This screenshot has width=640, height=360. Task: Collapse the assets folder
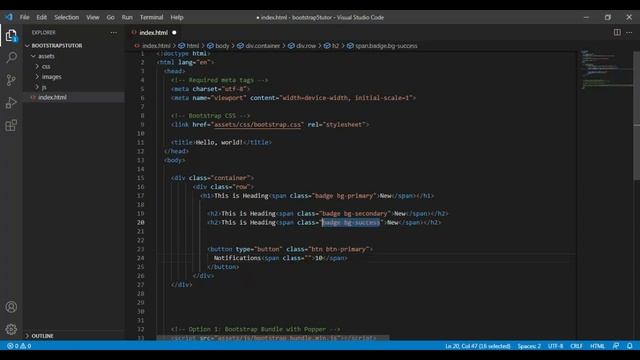(46, 56)
